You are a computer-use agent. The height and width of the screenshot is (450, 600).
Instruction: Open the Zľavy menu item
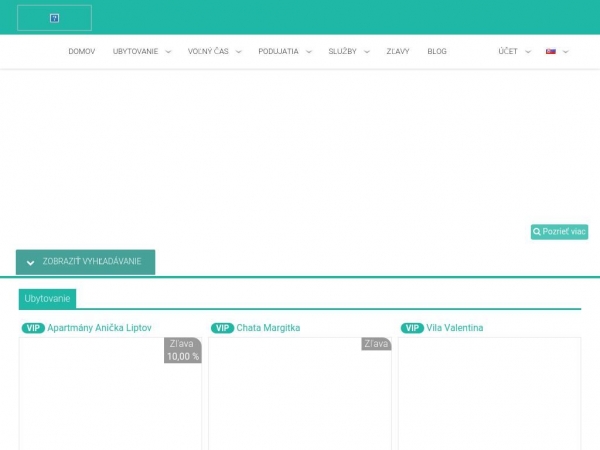(x=398, y=51)
